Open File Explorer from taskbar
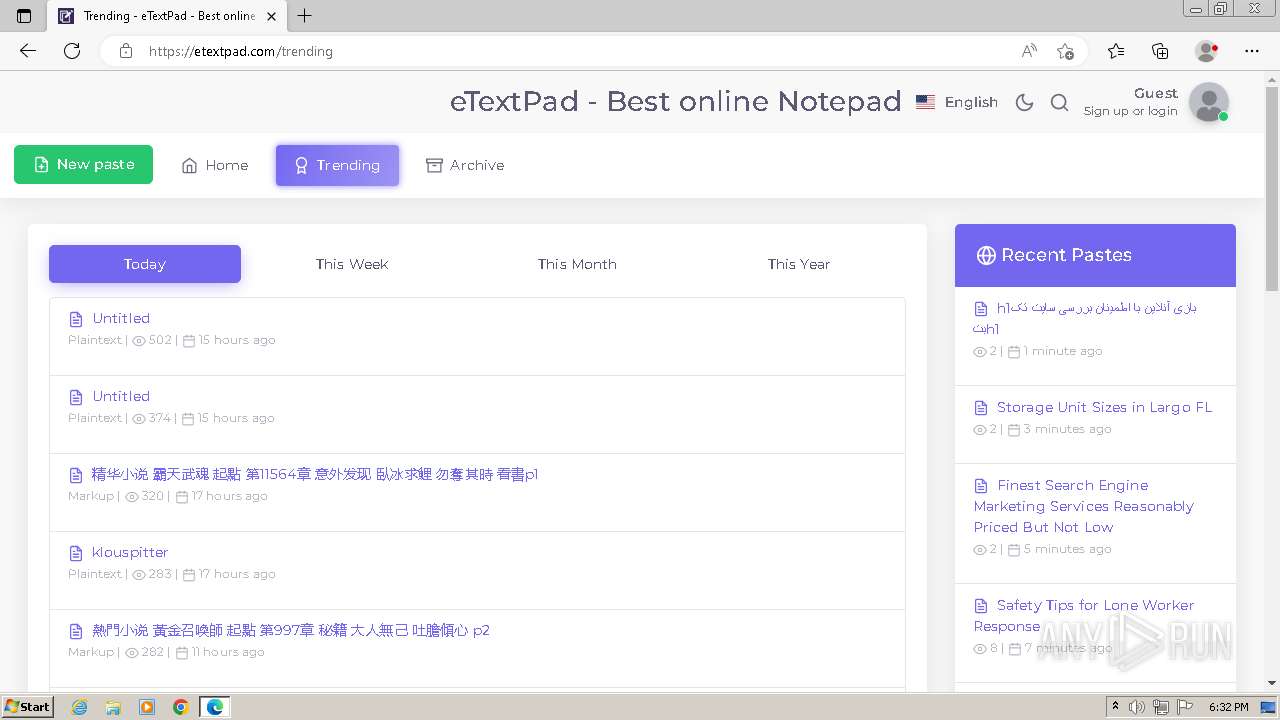 click(x=113, y=707)
